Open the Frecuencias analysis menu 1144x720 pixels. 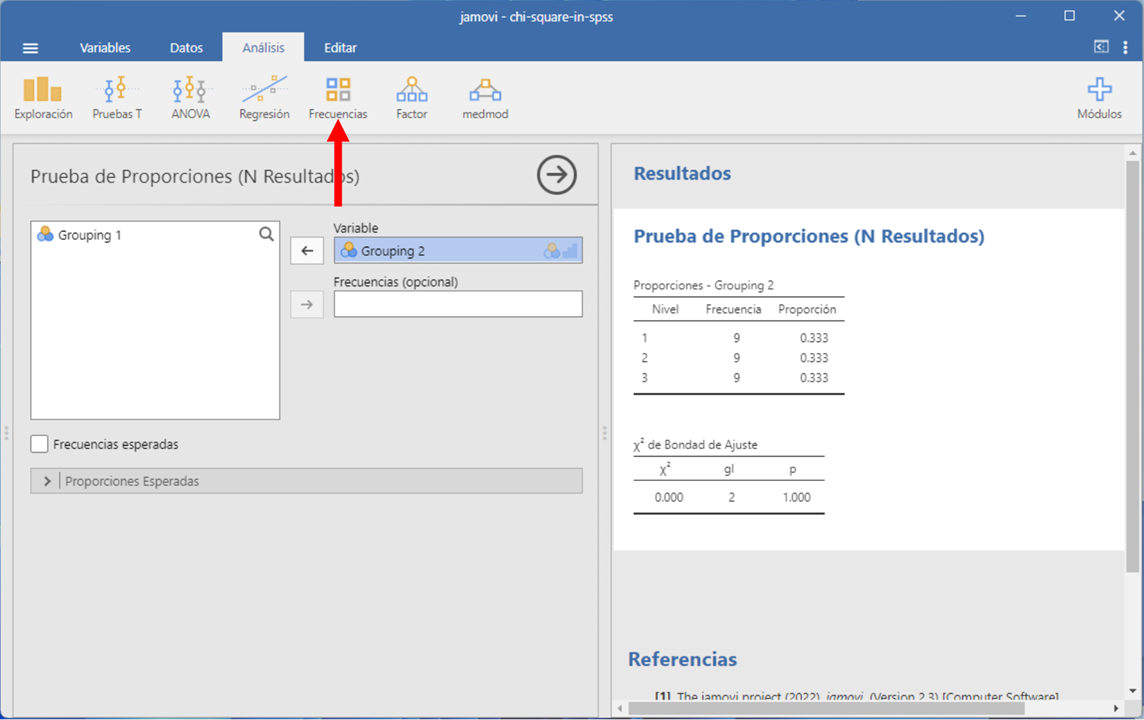(x=338, y=98)
